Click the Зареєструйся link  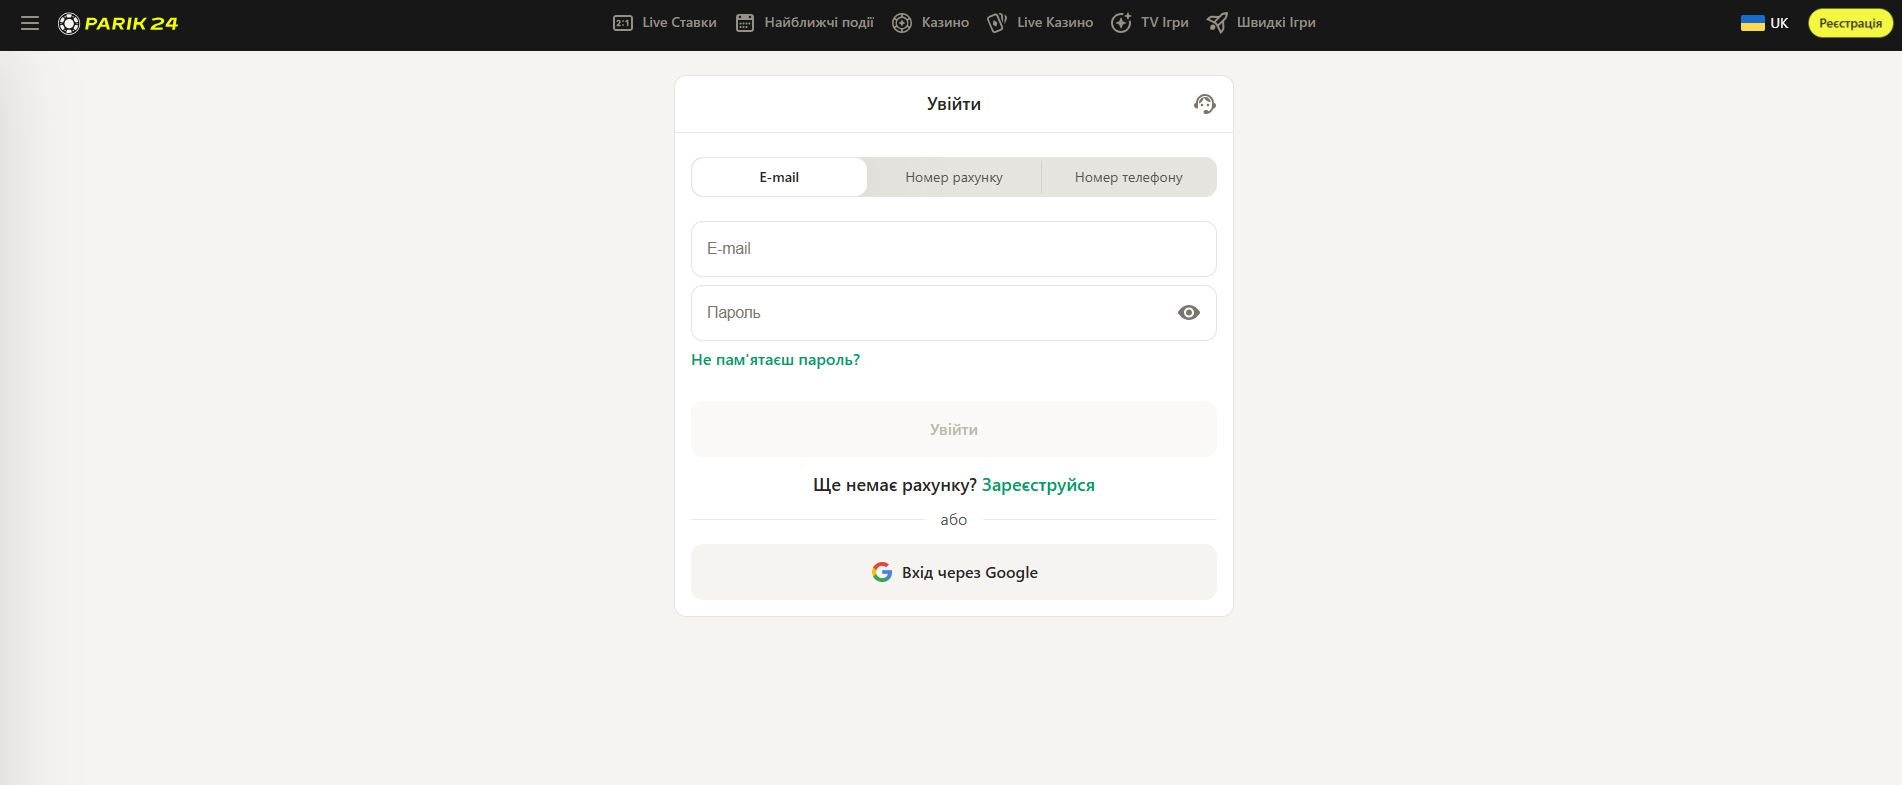[1038, 485]
